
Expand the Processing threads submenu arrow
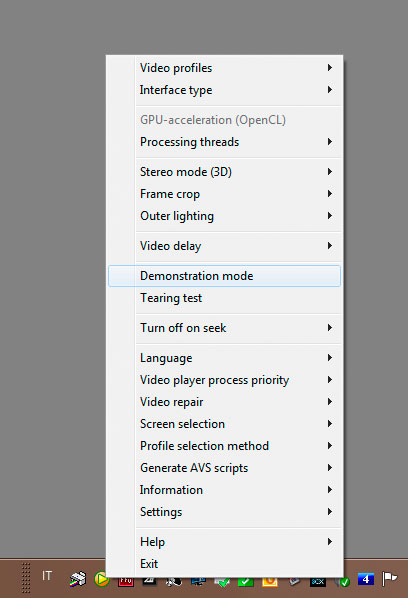click(x=330, y=142)
